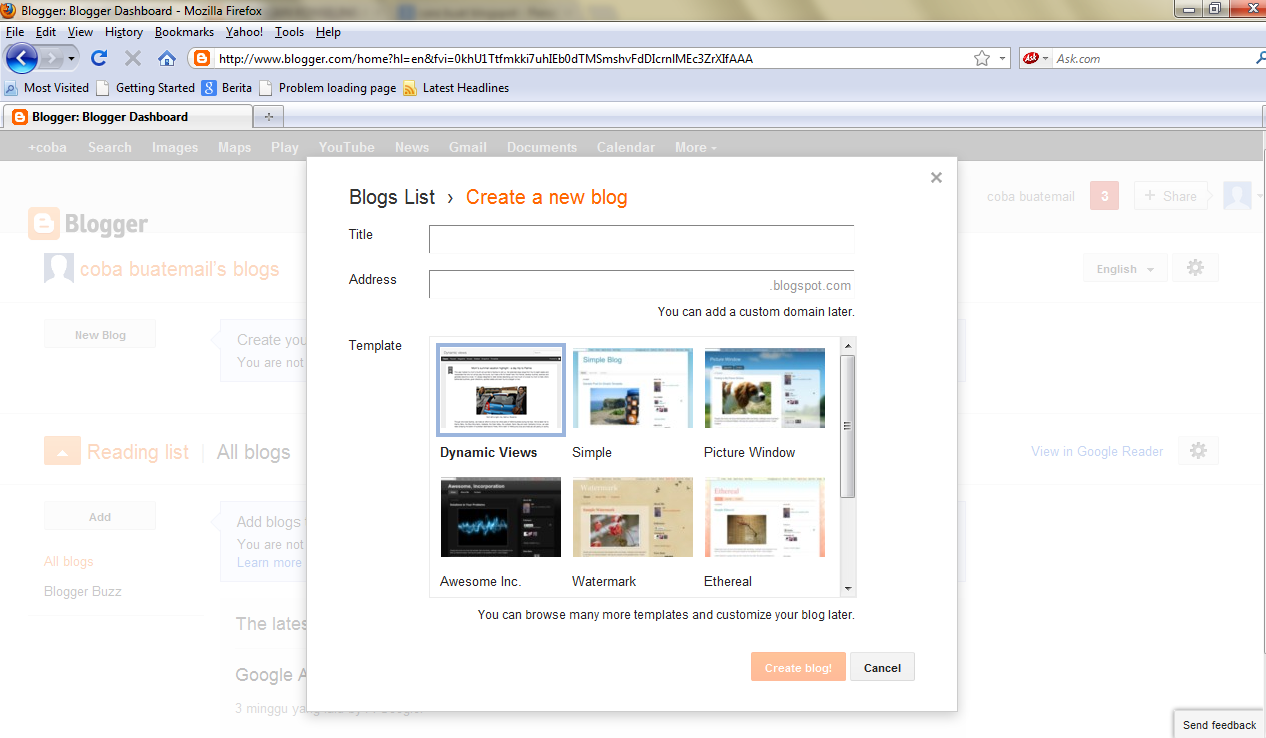Click the orange Reading list collapse icon
The height and width of the screenshot is (738, 1266).
coord(62,452)
